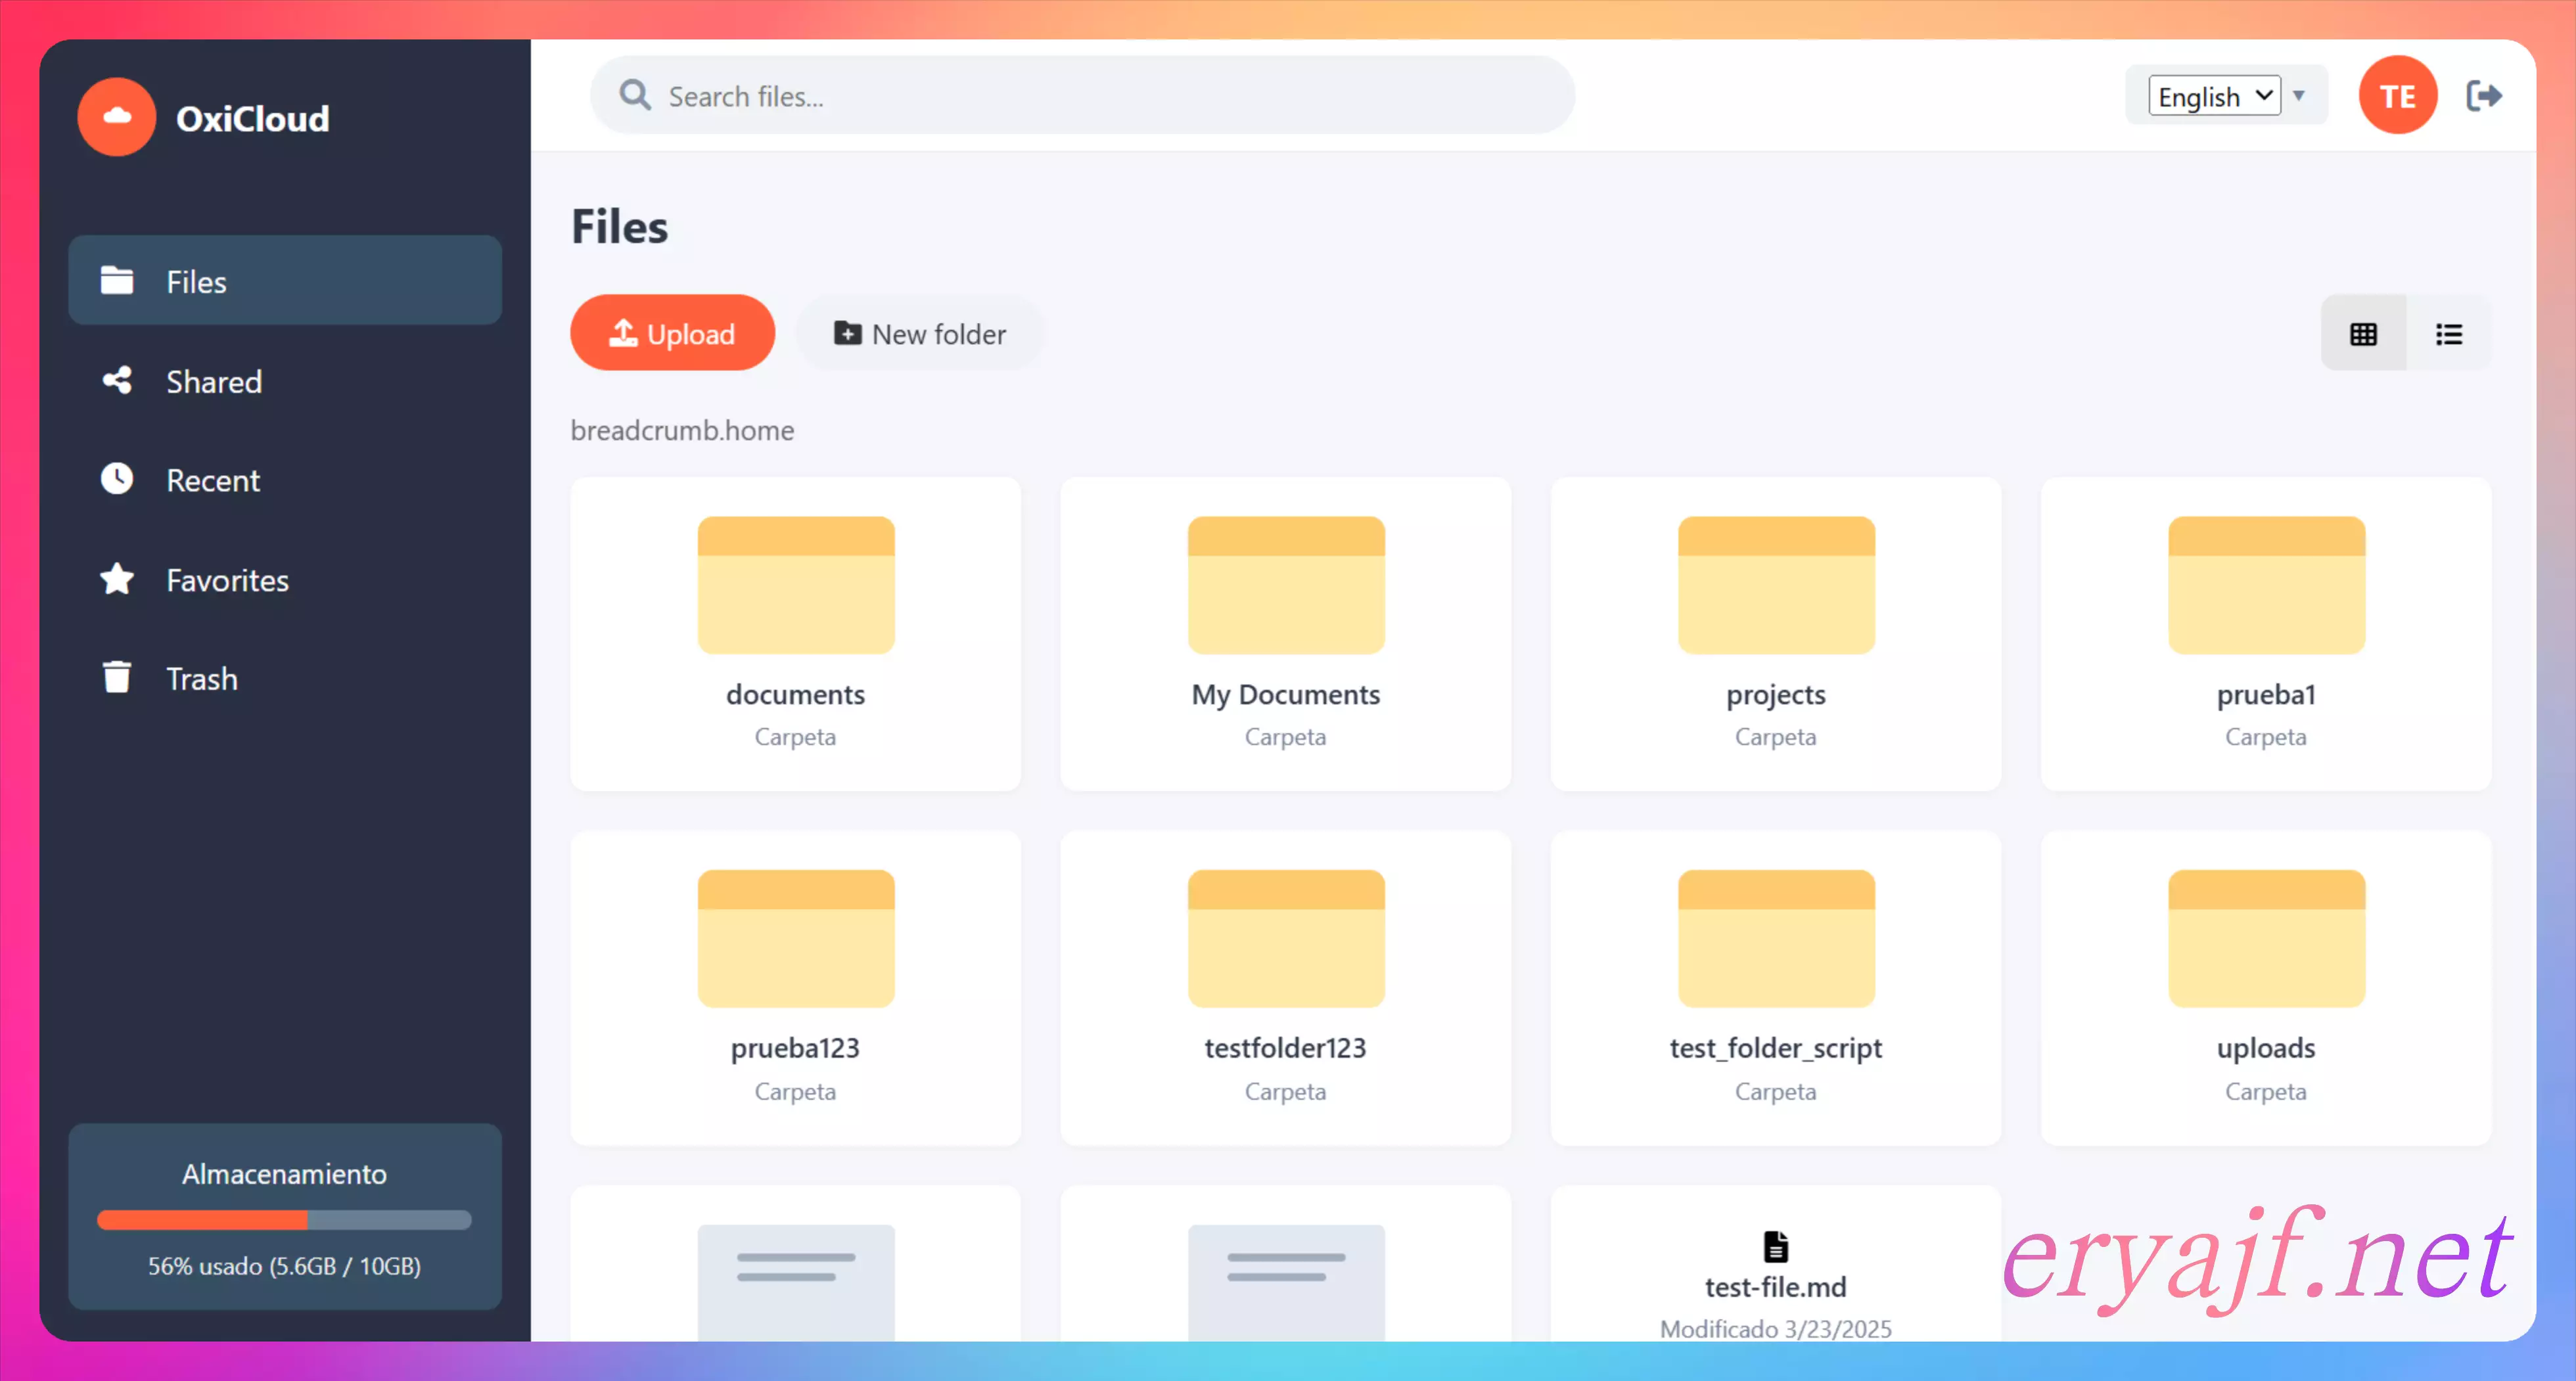Switch to list view

point(2449,334)
